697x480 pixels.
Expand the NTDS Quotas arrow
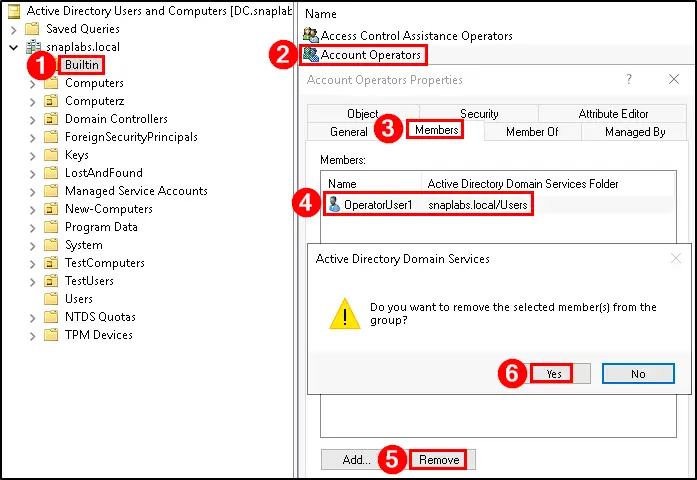click(x=32, y=317)
